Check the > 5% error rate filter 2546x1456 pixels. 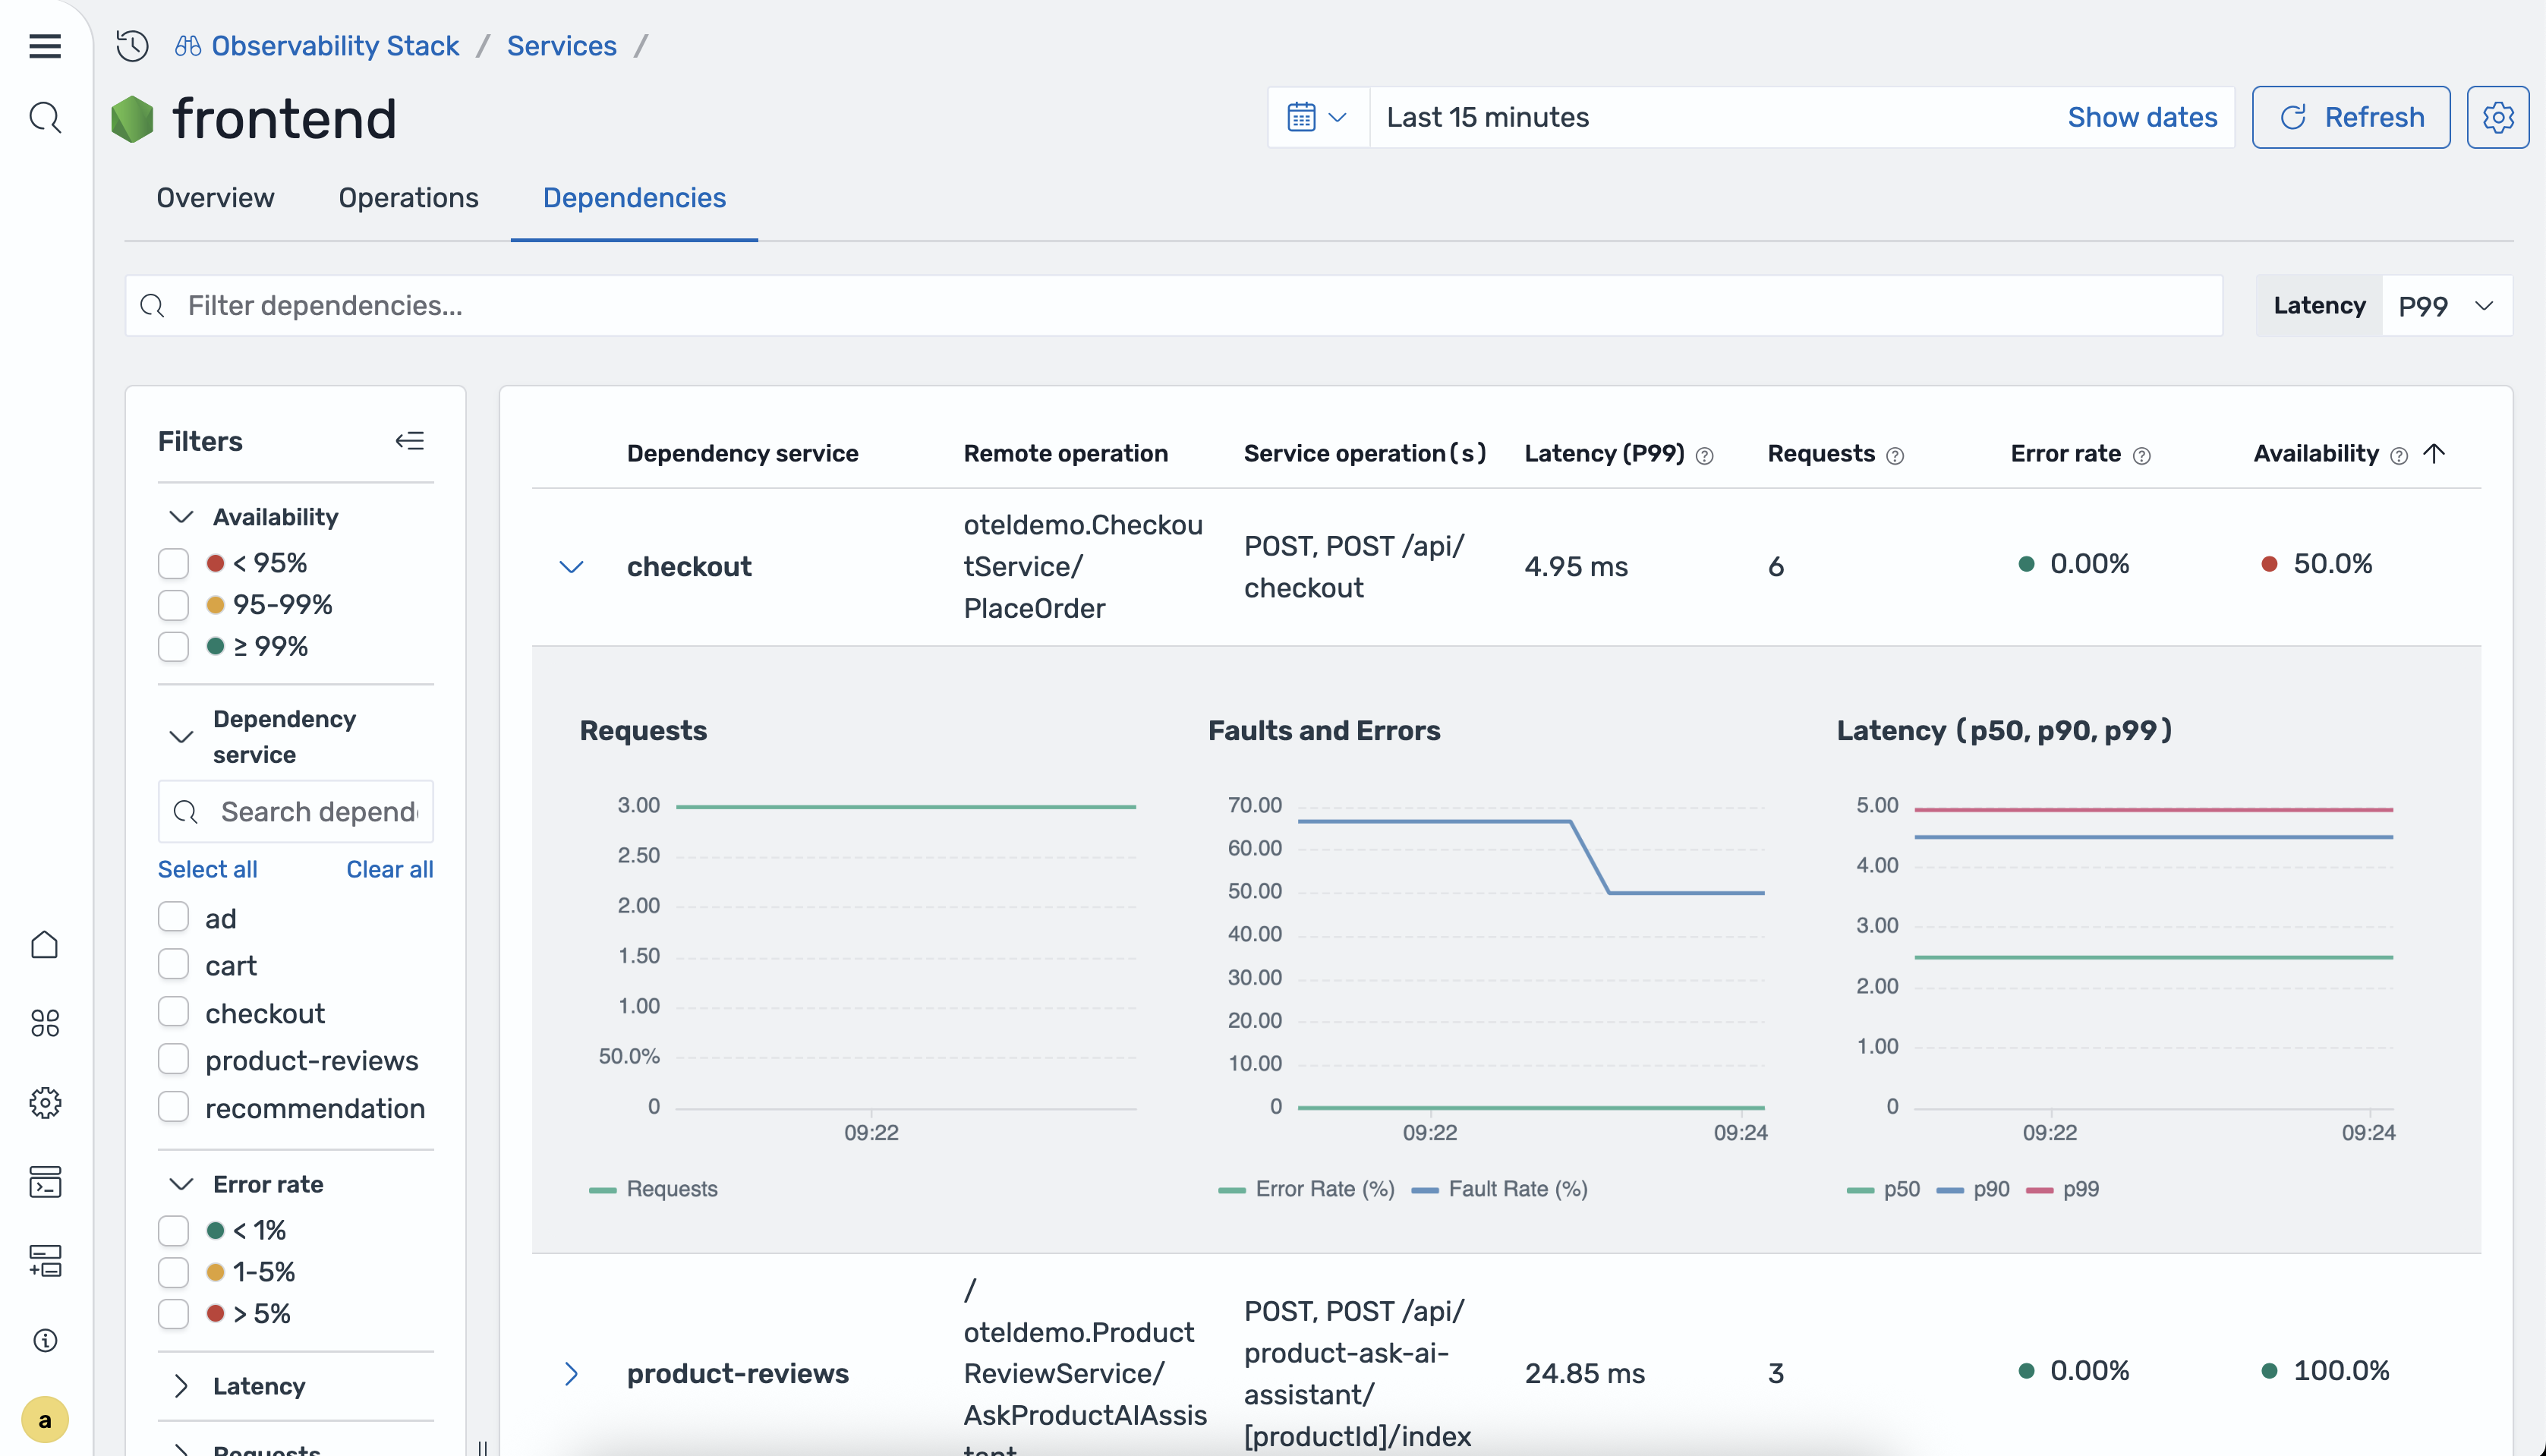(x=173, y=1313)
